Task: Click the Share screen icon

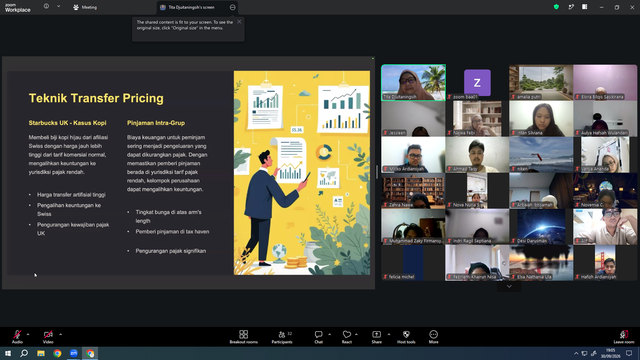Action: [x=376, y=335]
